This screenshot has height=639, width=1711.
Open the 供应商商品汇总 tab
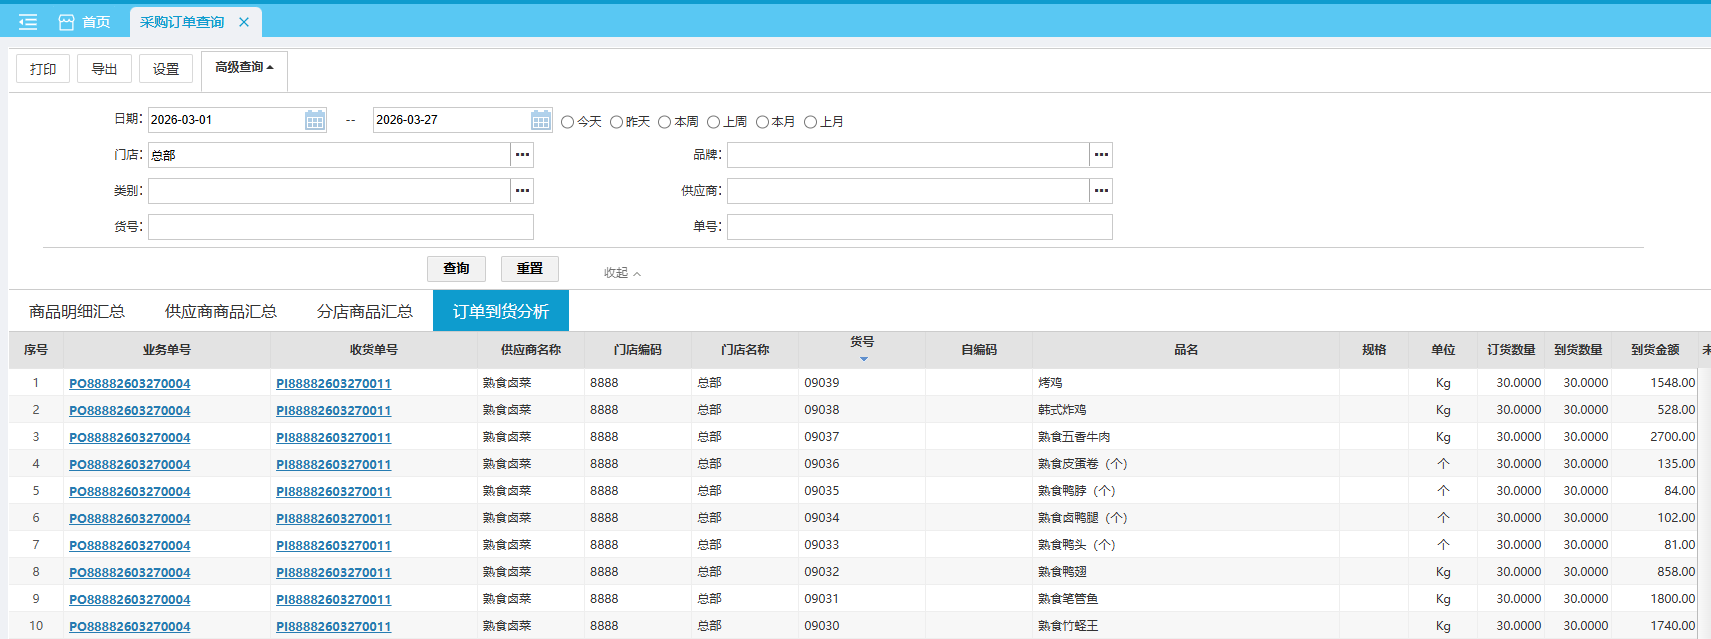point(221,311)
